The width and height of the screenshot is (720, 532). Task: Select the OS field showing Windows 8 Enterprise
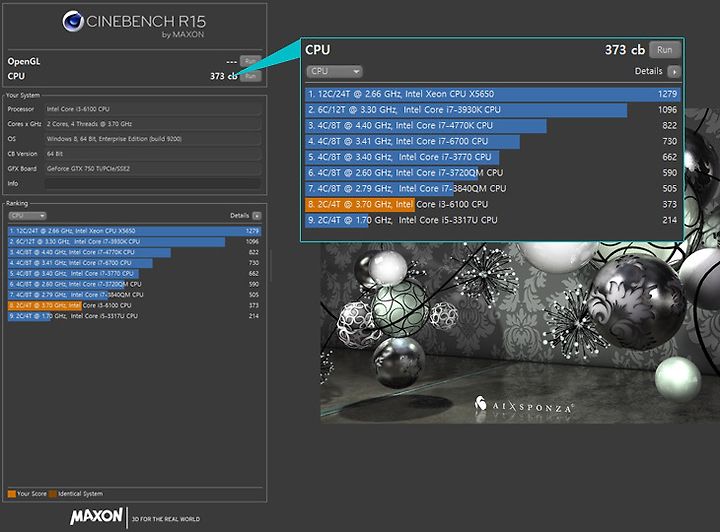[153, 139]
